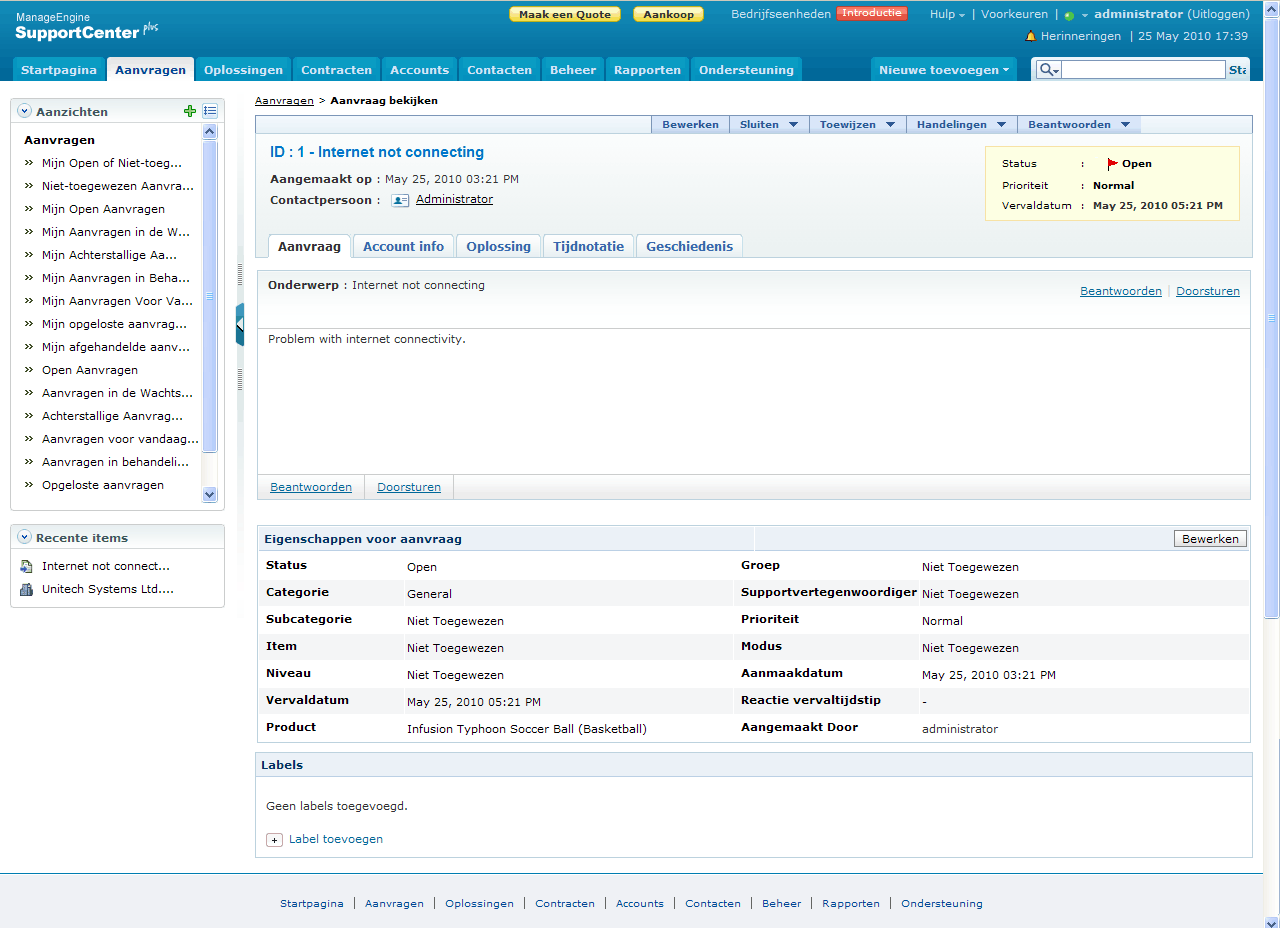
Task: Click the green plus add-view icon in Aanzichten
Action: tap(190, 111)
